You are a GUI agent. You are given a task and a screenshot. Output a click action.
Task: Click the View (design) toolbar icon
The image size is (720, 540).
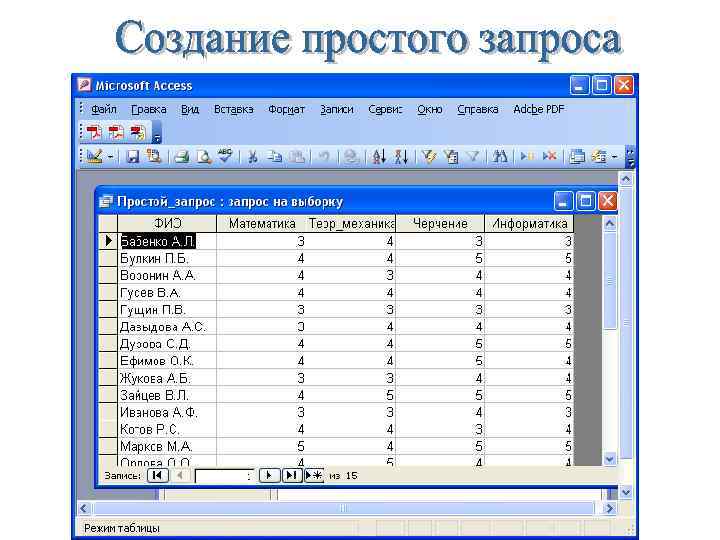(x=95, y=157)
